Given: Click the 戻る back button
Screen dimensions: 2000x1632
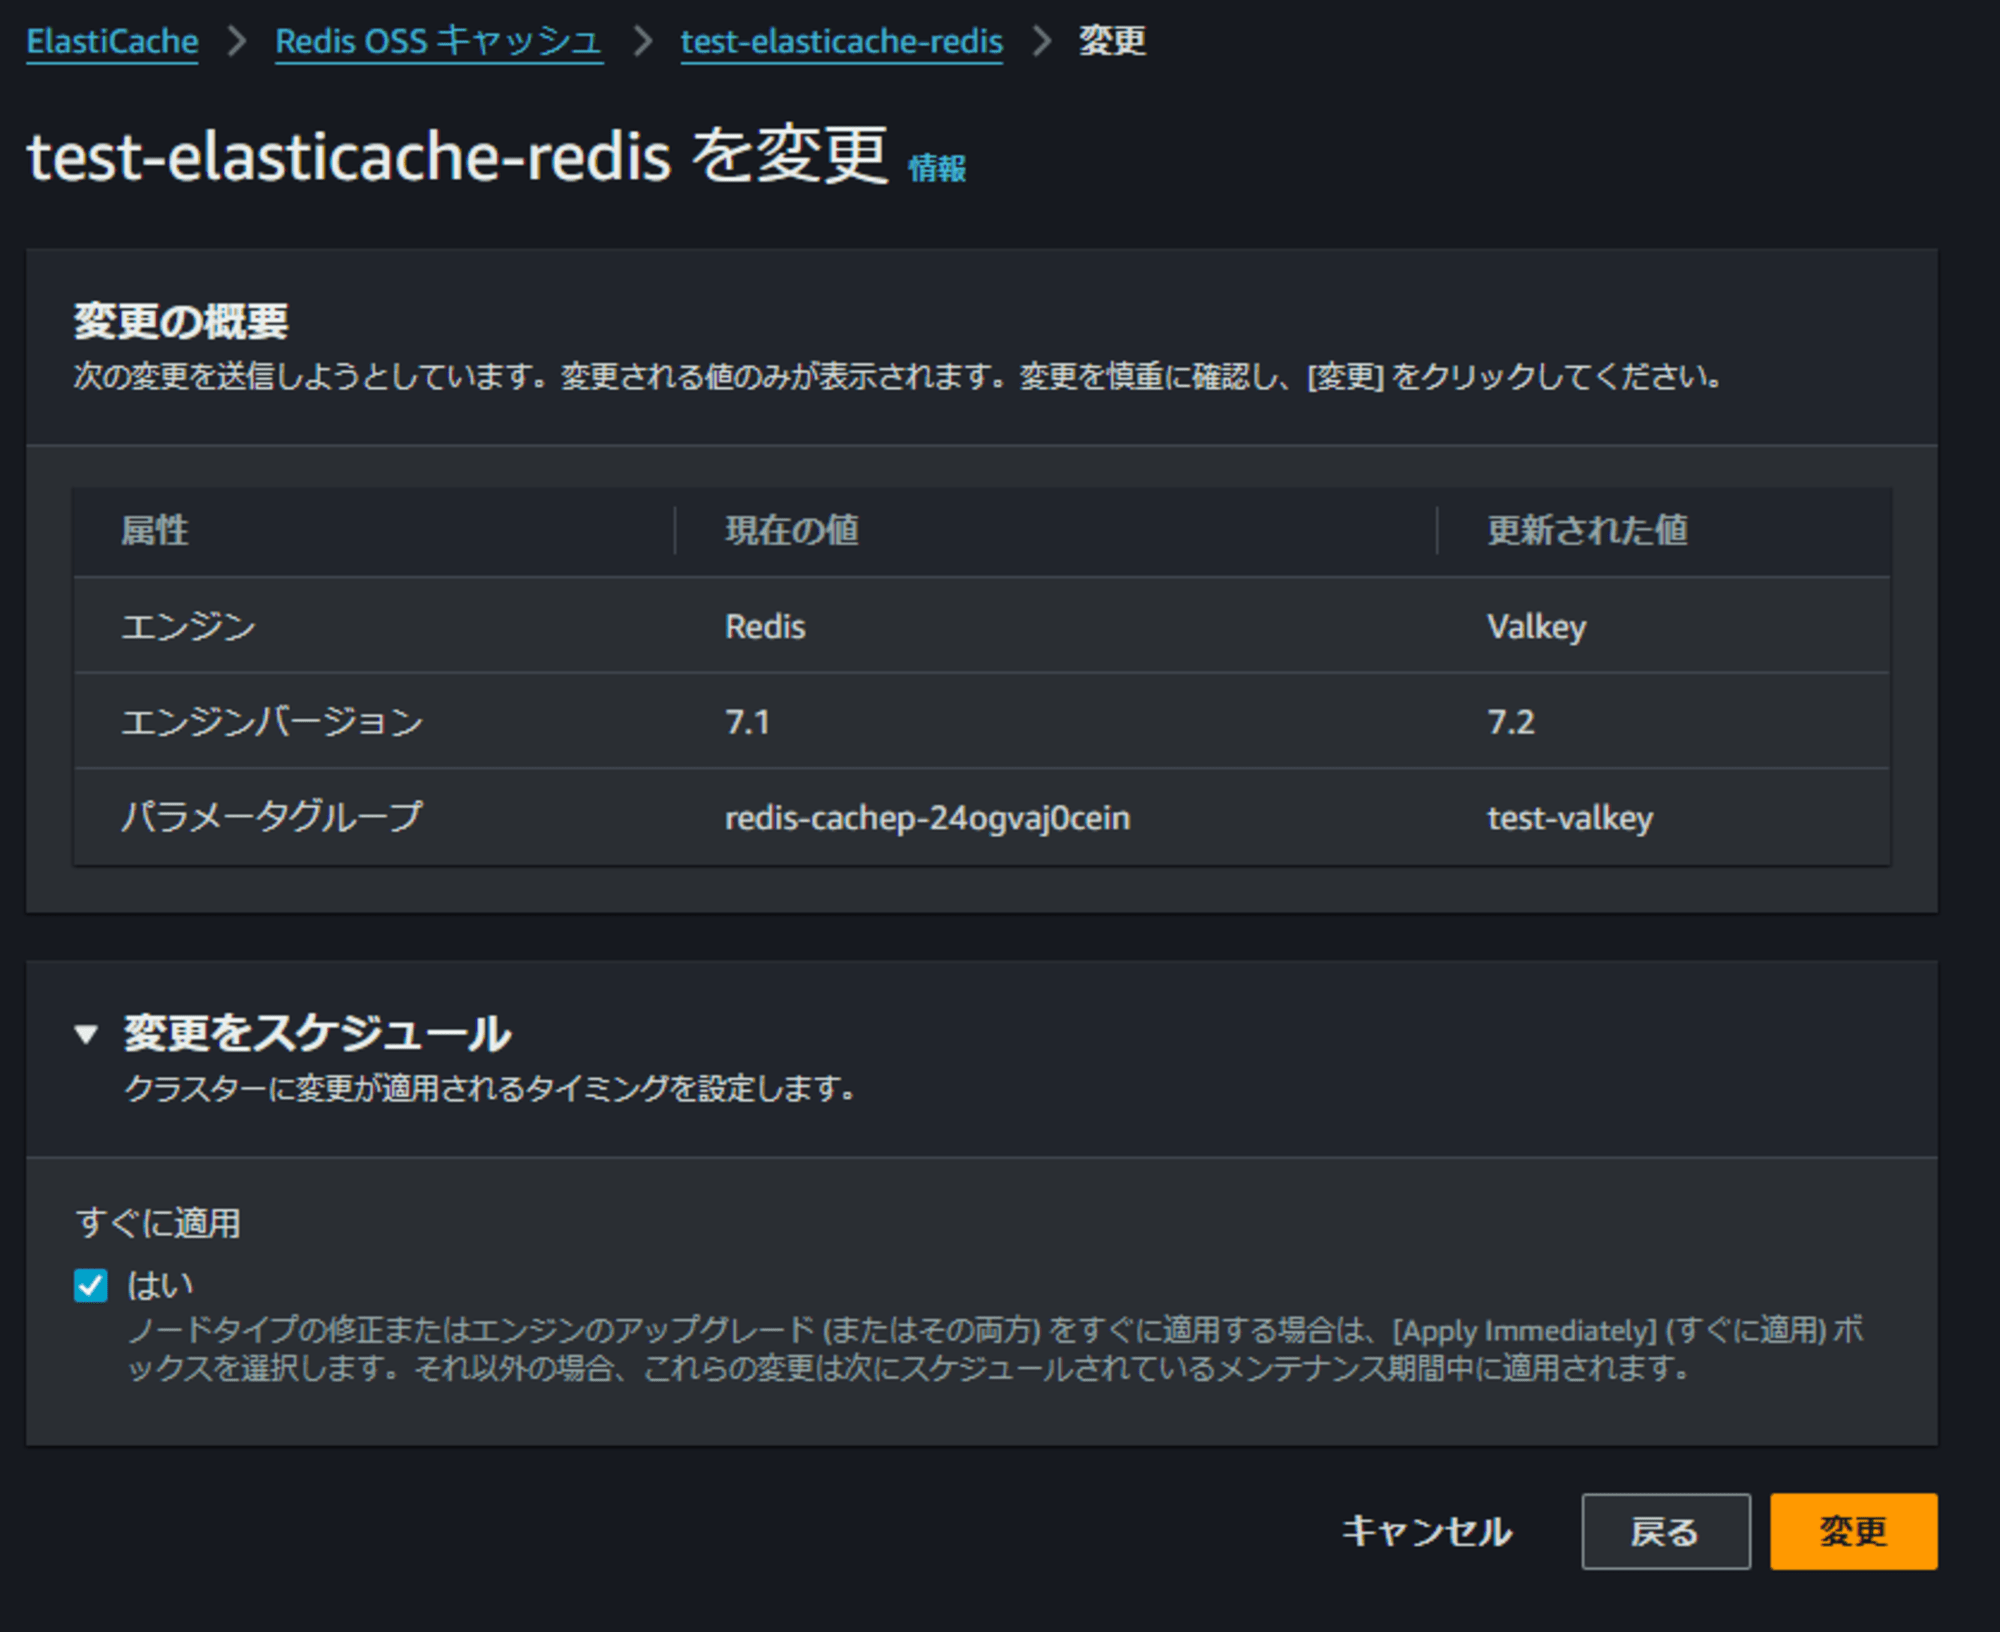Looking at the screenshot, I should coord(1665,1531).
